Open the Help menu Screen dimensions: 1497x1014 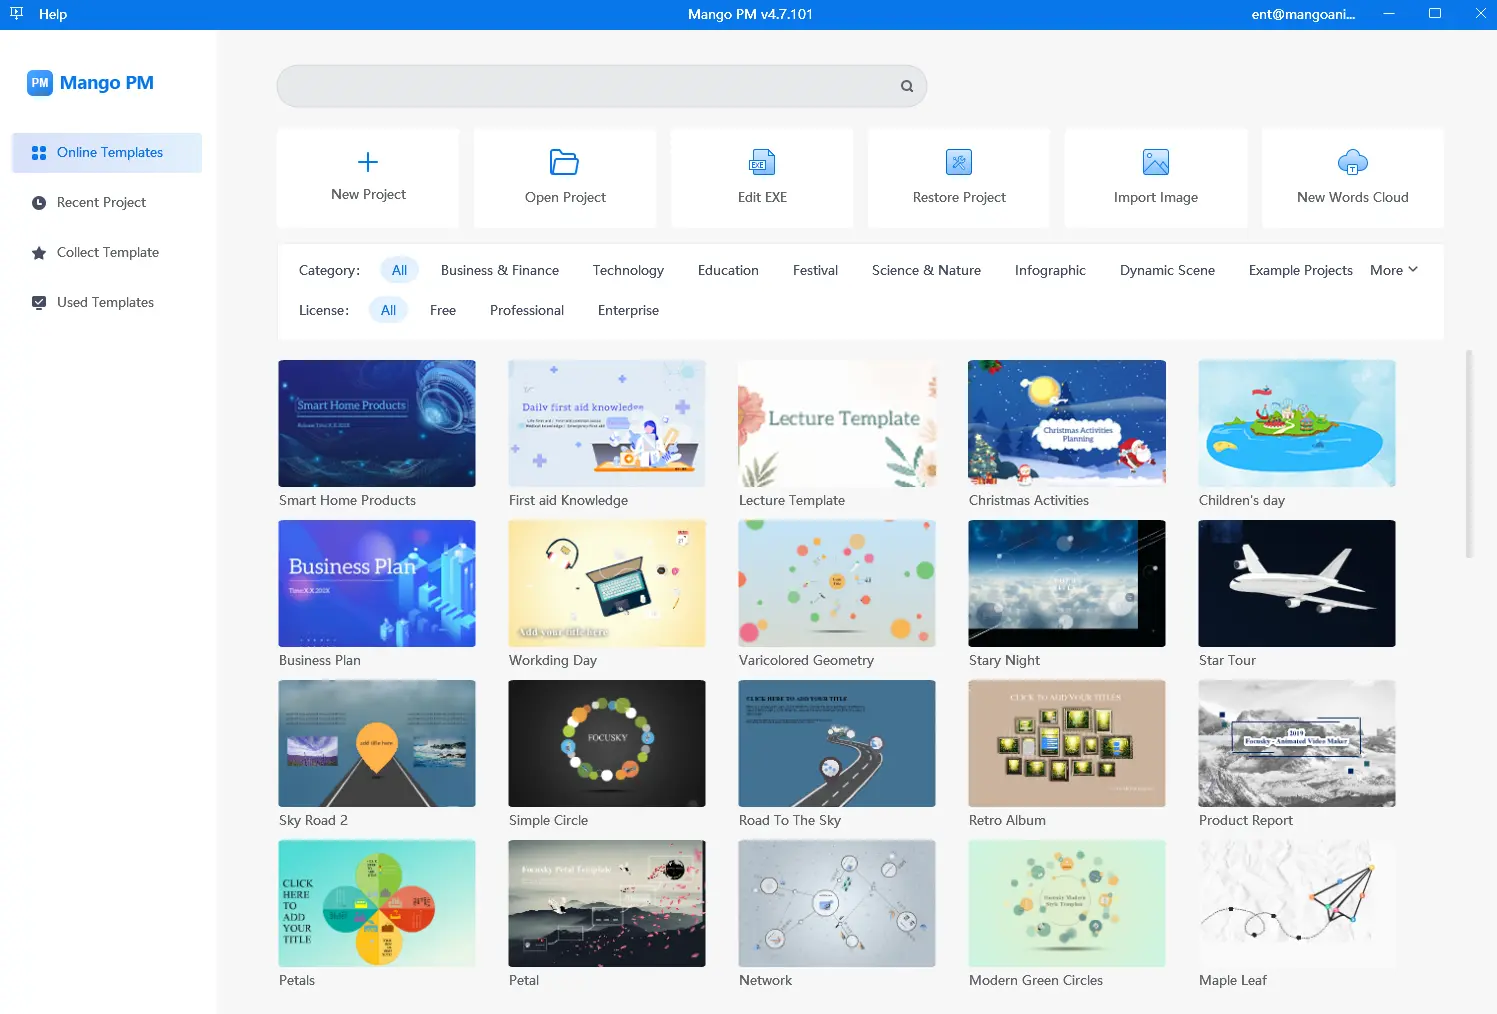tap(53, 14)
